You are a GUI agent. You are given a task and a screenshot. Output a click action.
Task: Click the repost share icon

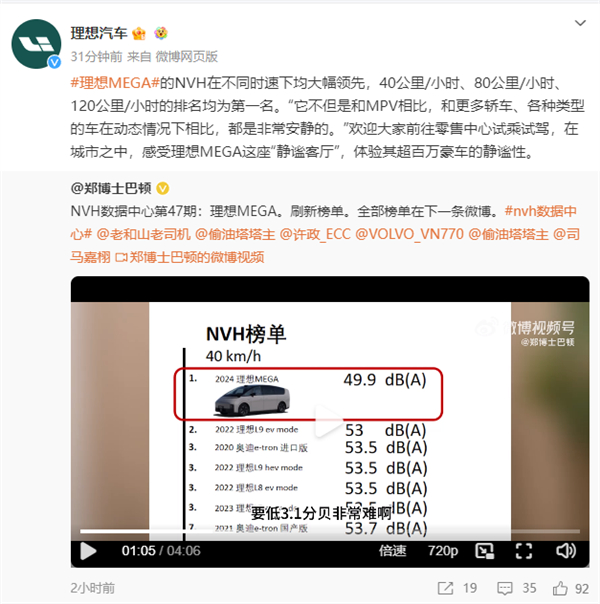click(445, 588)
